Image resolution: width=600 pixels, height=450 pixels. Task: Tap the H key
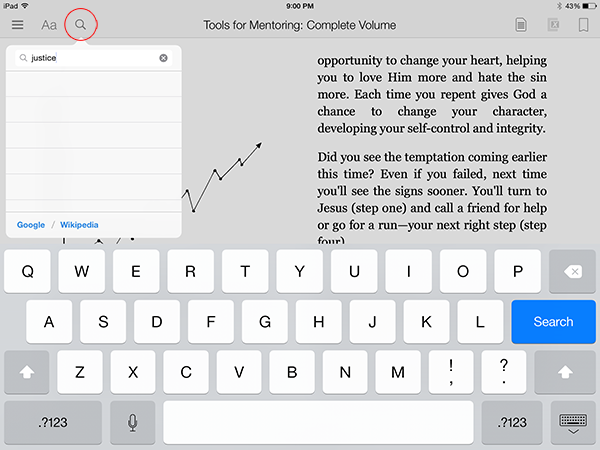click(x=319, y=322)
